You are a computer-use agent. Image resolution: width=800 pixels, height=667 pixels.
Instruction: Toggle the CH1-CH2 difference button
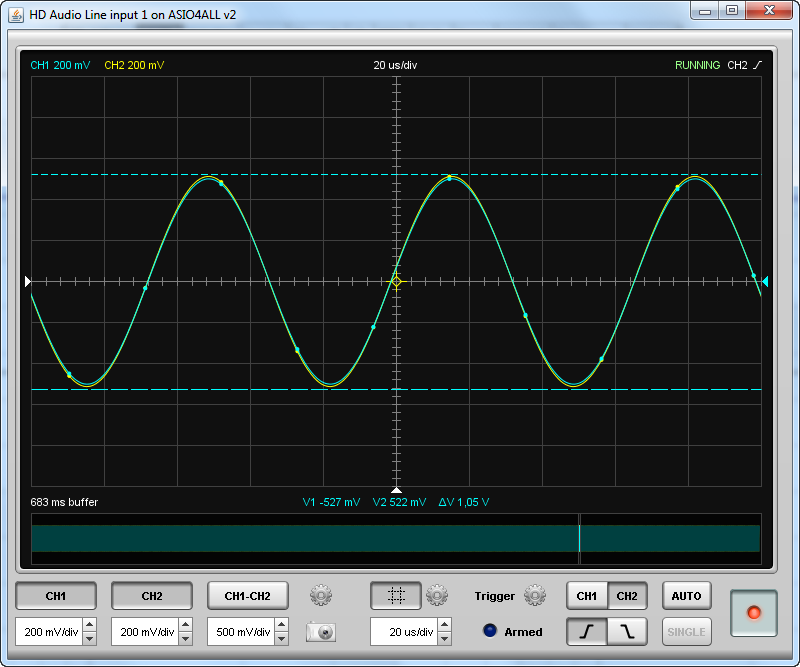coord(247,596)
